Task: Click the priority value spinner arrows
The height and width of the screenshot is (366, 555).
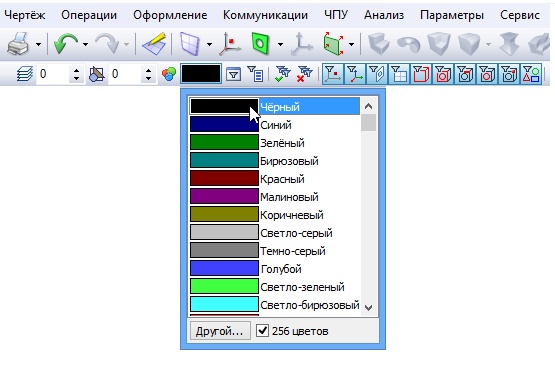Action: point(148,74)
